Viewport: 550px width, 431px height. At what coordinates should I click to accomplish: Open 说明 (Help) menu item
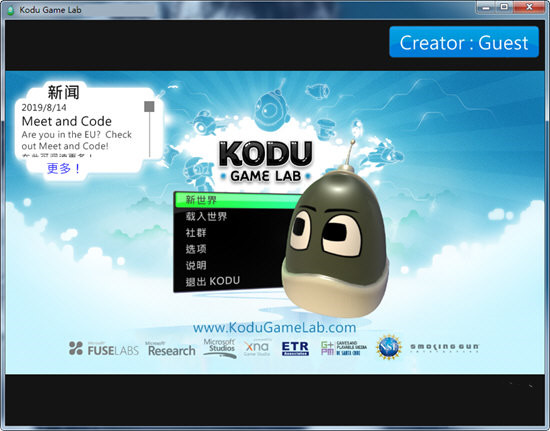click(x=196, y=265)
